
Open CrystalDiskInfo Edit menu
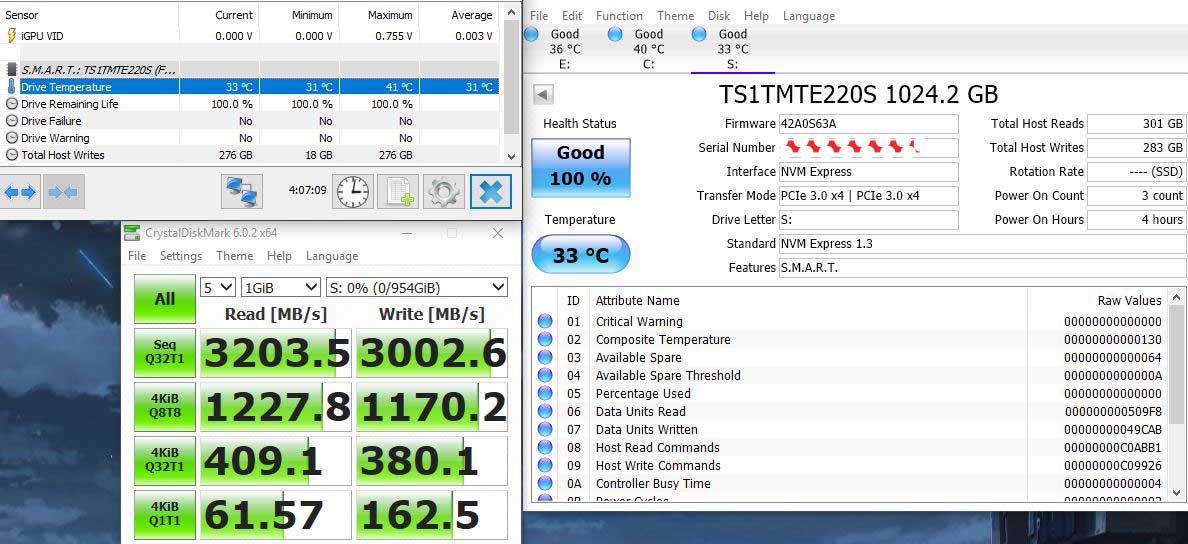pyautogui.click(x=572, y=16)
